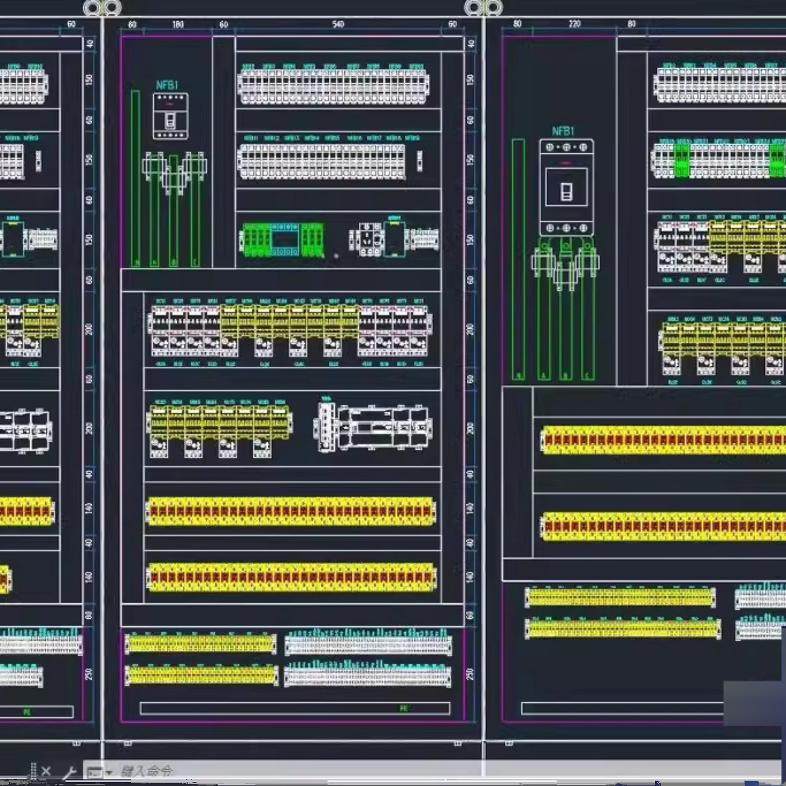Select the large white contactor block symbol
The height and width of the screenshot is (786, 786).
(374, 427)
